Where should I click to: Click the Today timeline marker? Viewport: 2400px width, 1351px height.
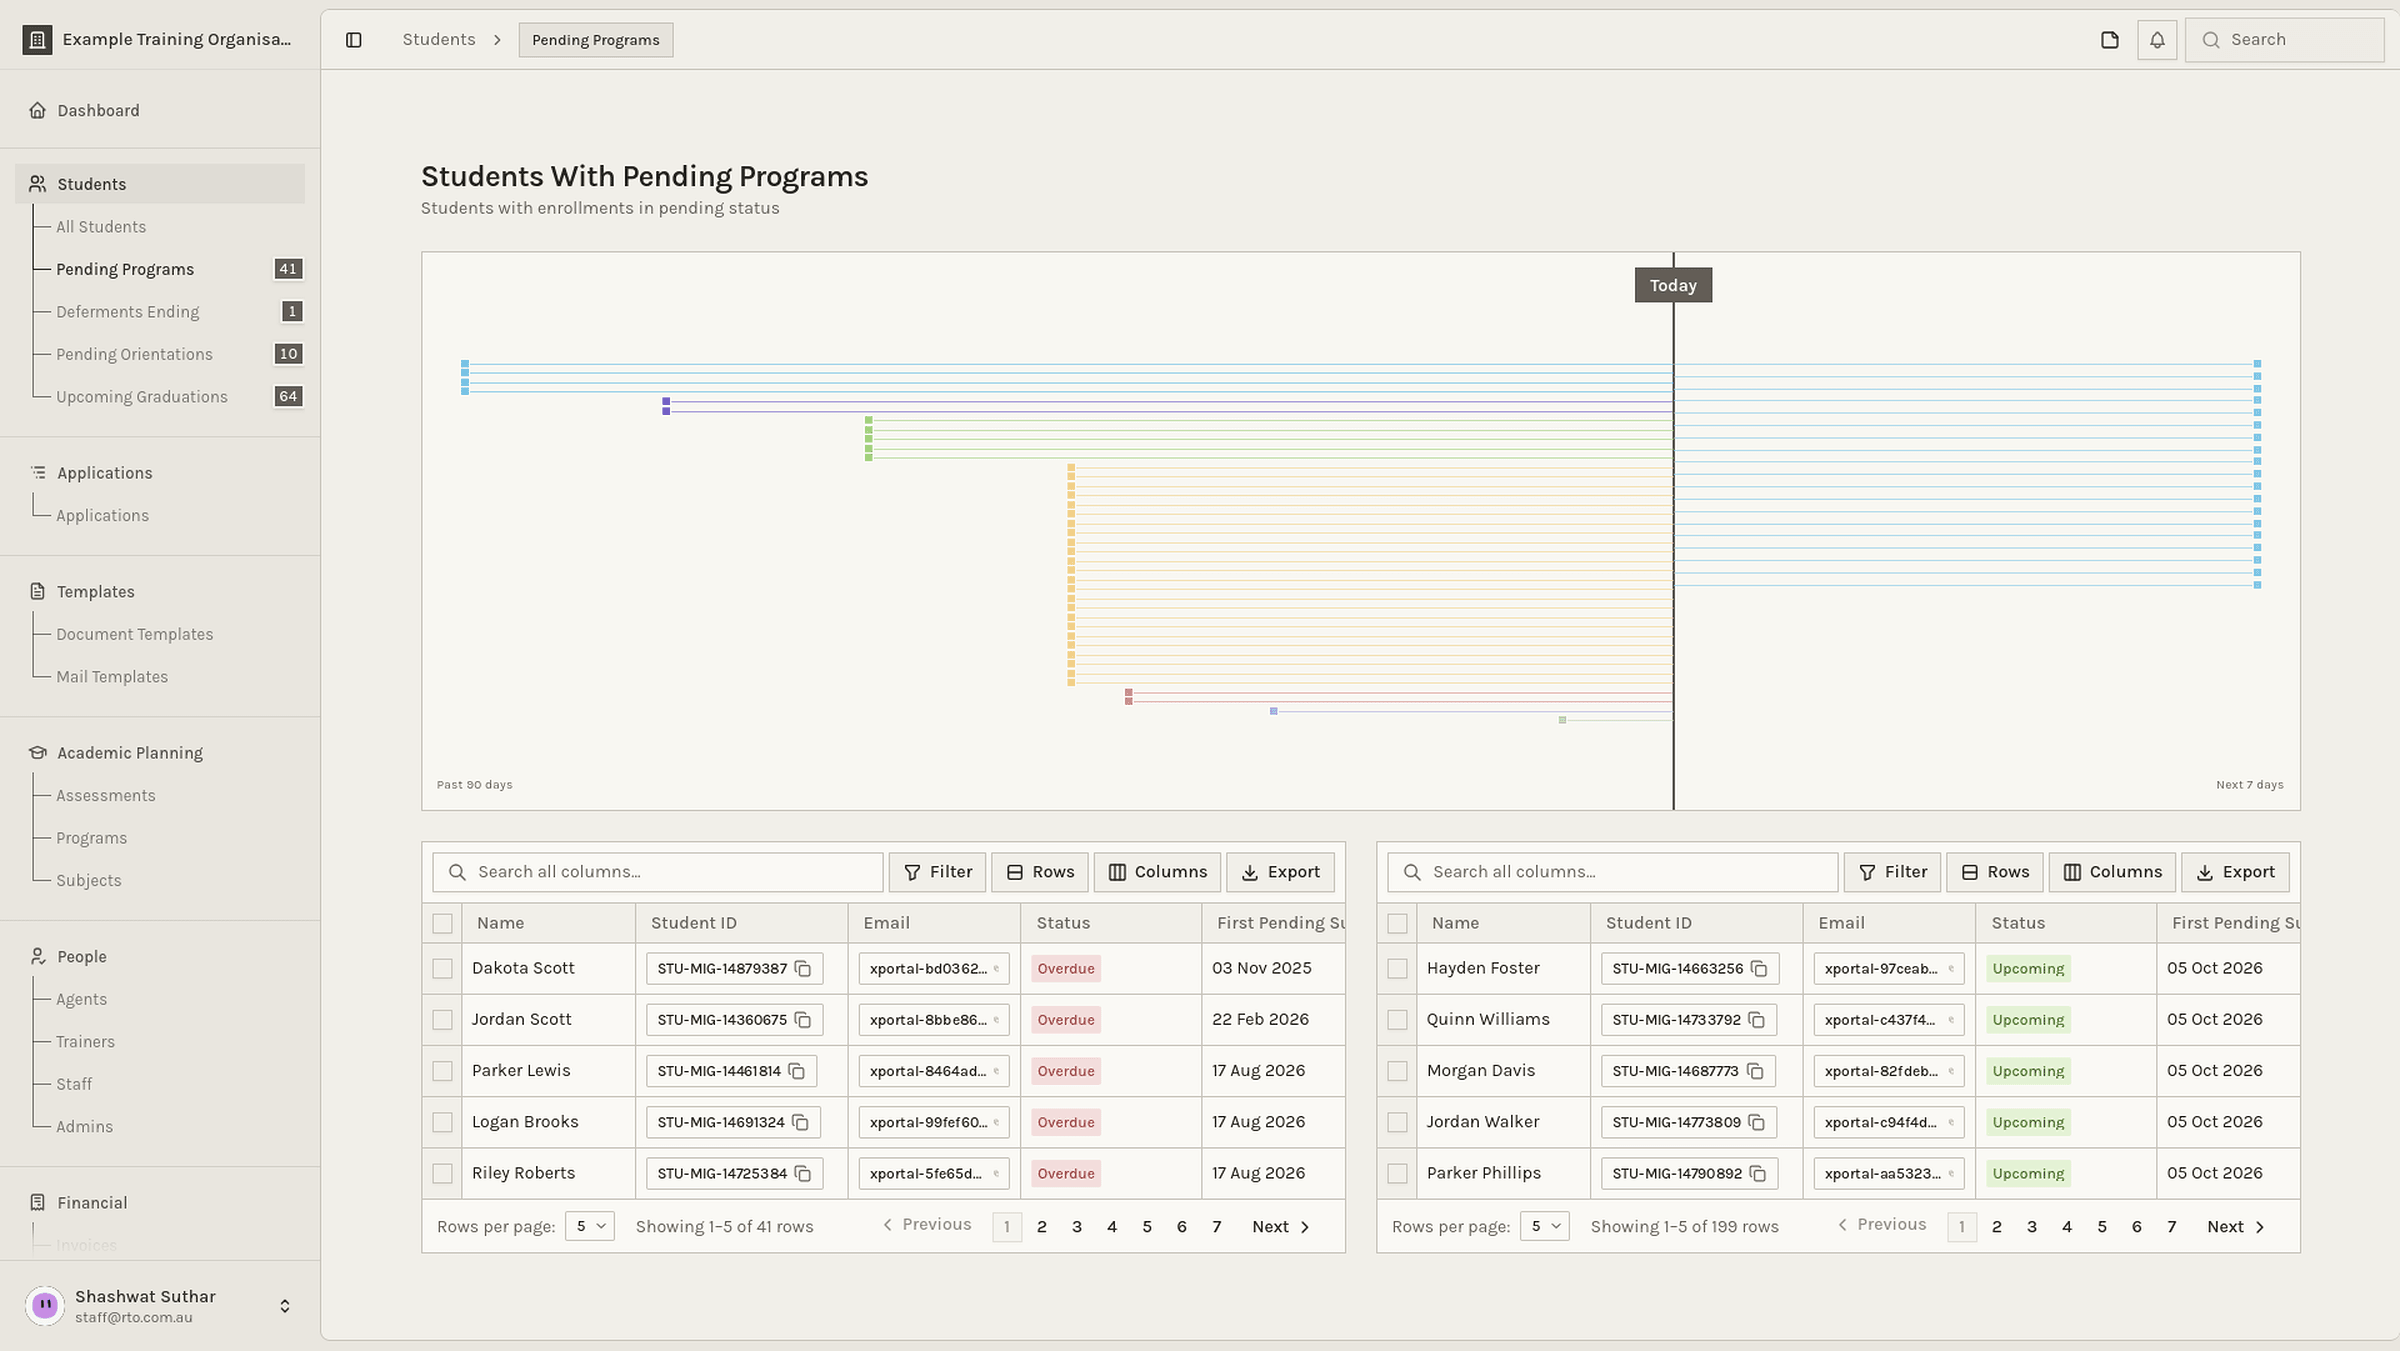[x=1673, y=285]
